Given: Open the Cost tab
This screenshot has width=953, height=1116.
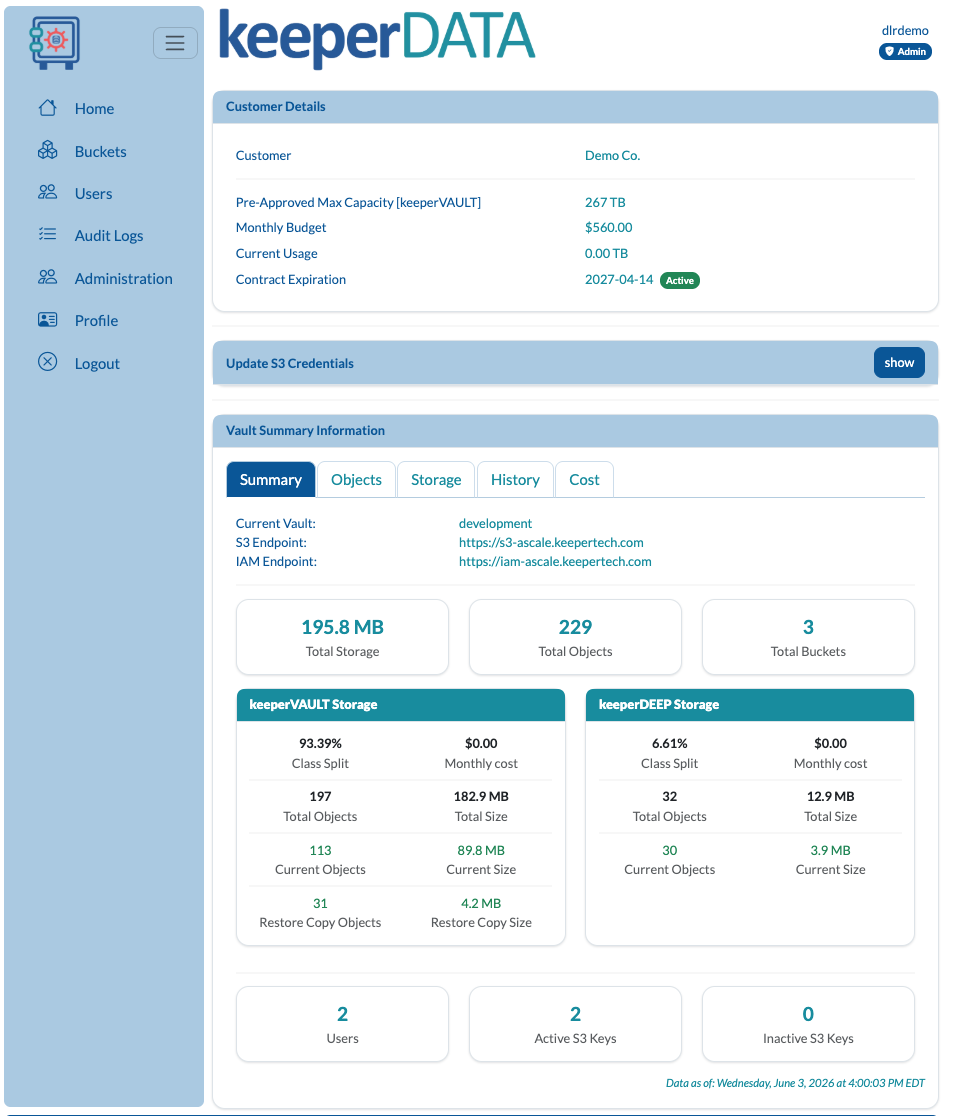Looking at the screenshot, I should (584, 479).
